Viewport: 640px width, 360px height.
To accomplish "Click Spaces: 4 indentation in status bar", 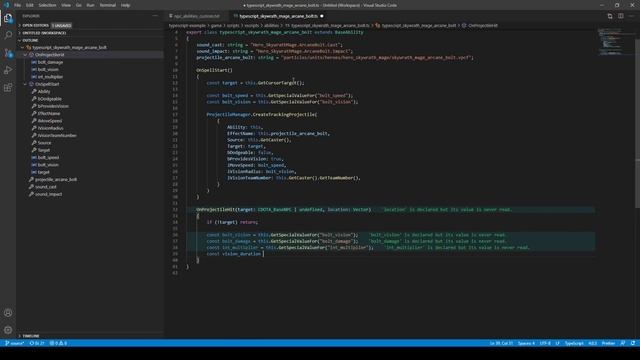I will click(526, 343).
